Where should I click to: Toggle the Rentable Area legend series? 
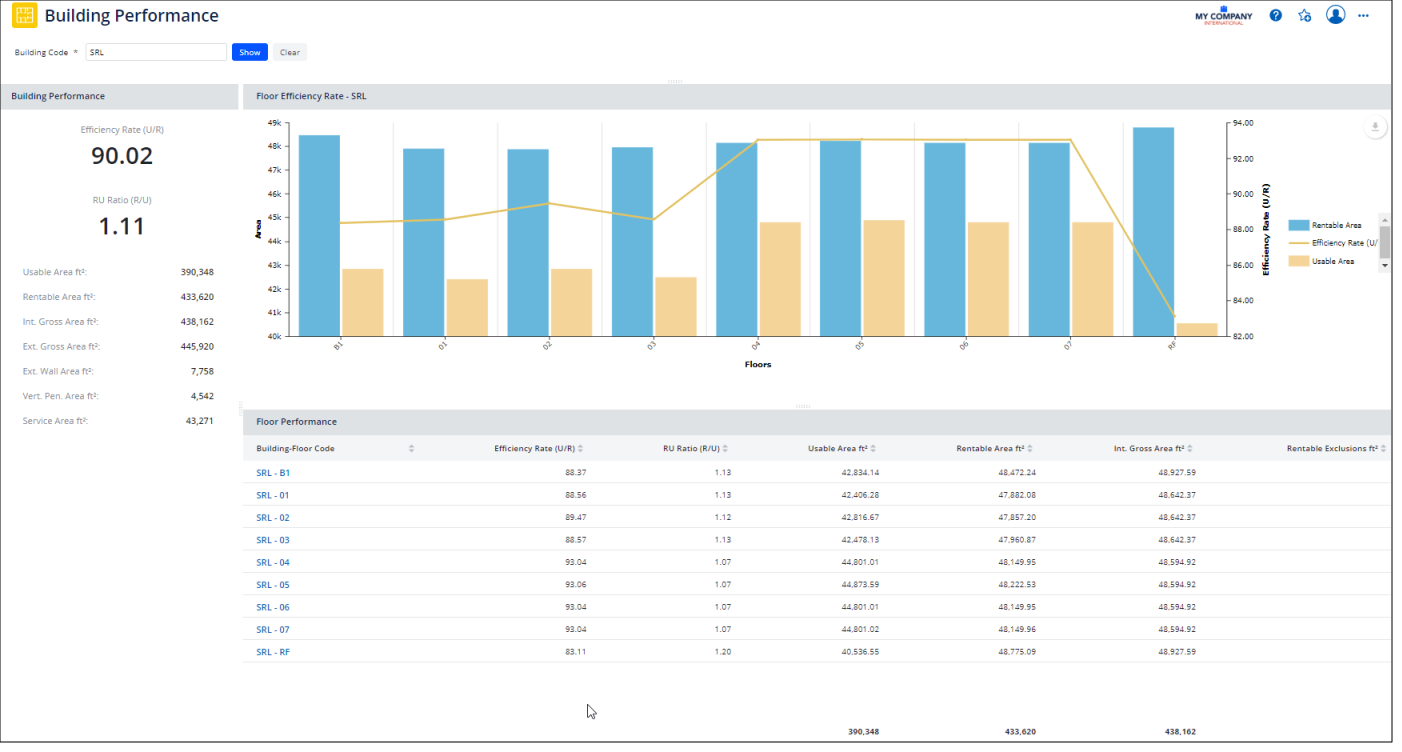click(1331, 225)
